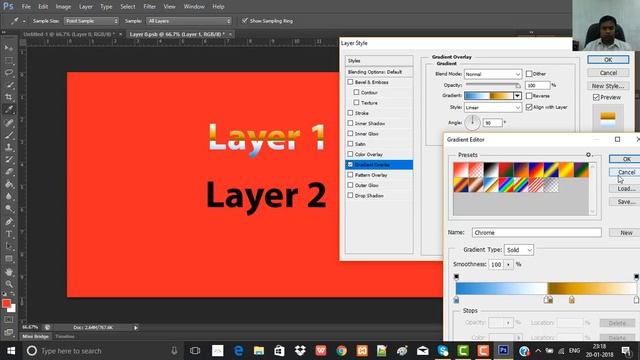Enable Bevel & Emboss checkbox
Viewport: 640px width, 360px height.
[350, 82]
